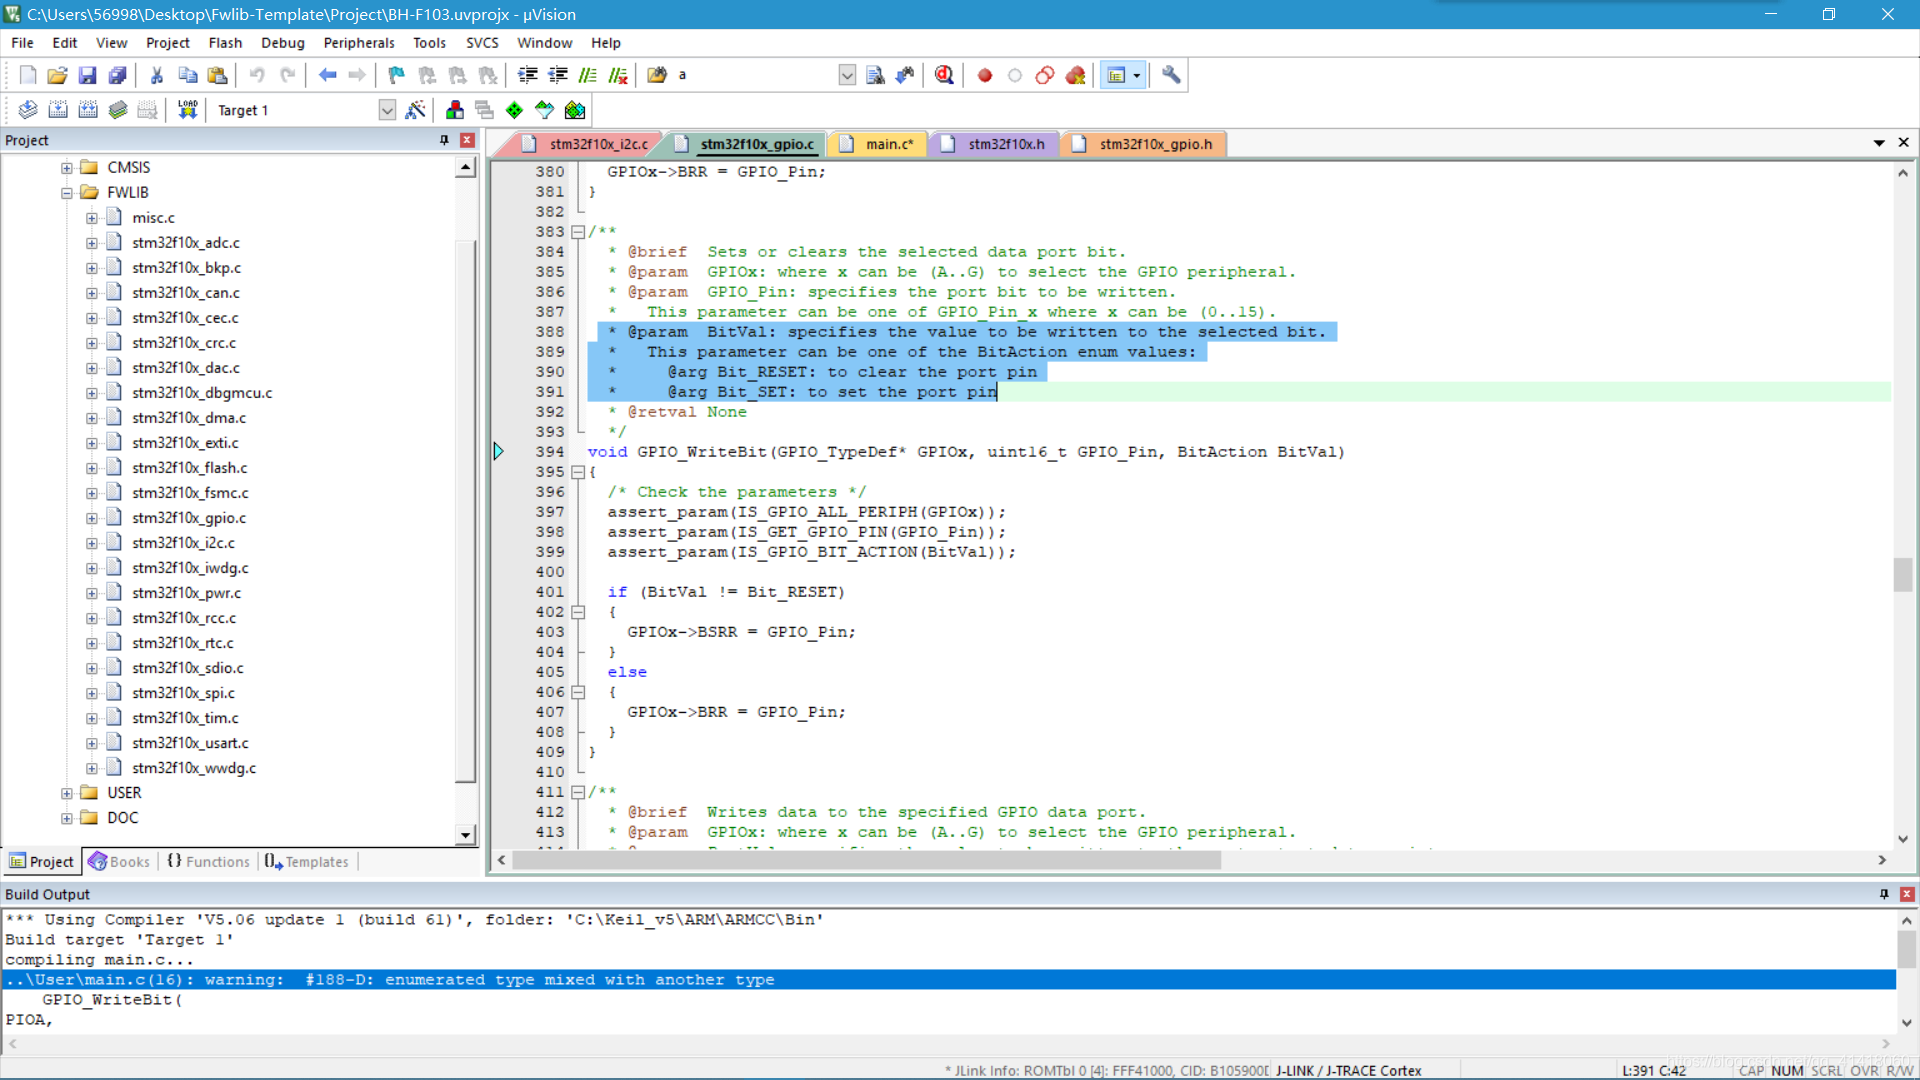Viewport: 1920px width, 1080px height.
Task: Insert a breakpoint with the red dot
Action: (x=985, y=75)
